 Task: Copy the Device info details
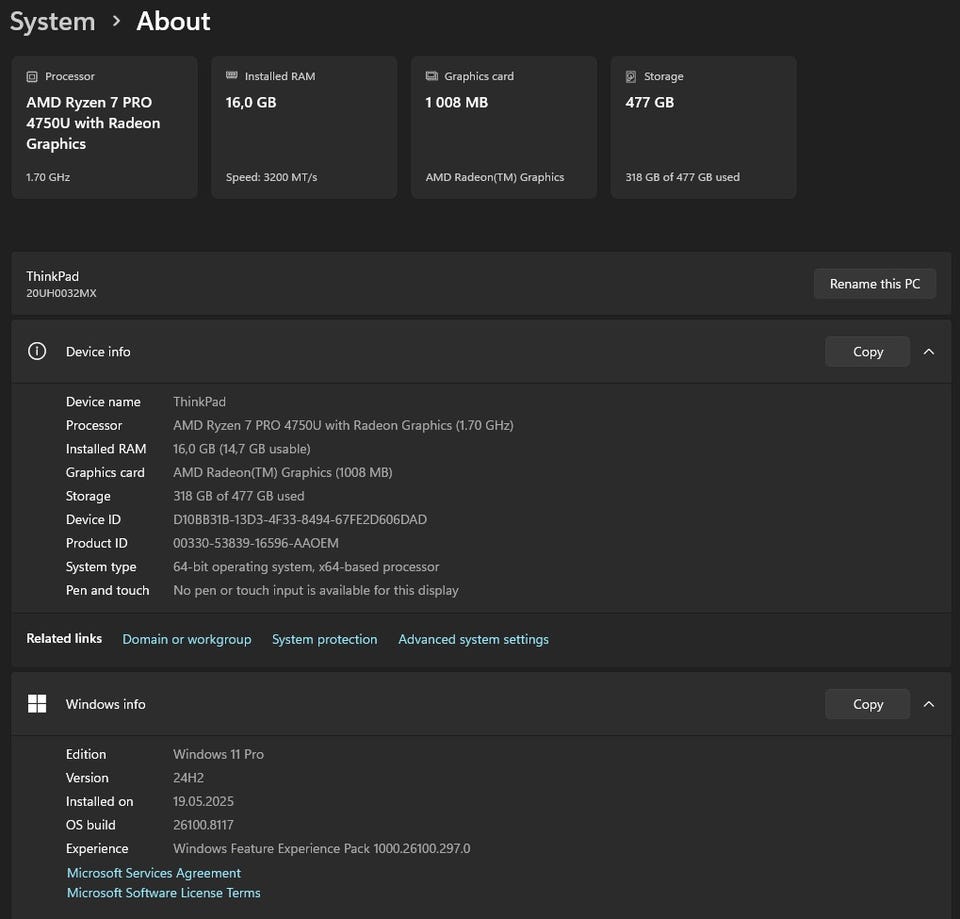tap(867, 351)
